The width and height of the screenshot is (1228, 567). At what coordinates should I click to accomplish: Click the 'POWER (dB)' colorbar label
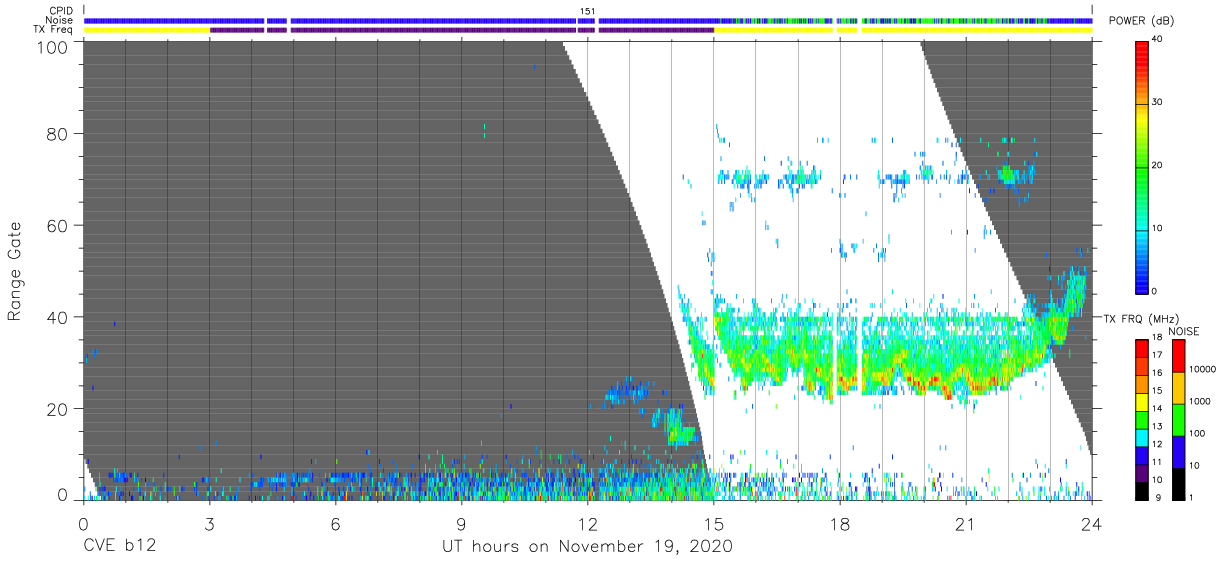click(x=1141, y=21)
